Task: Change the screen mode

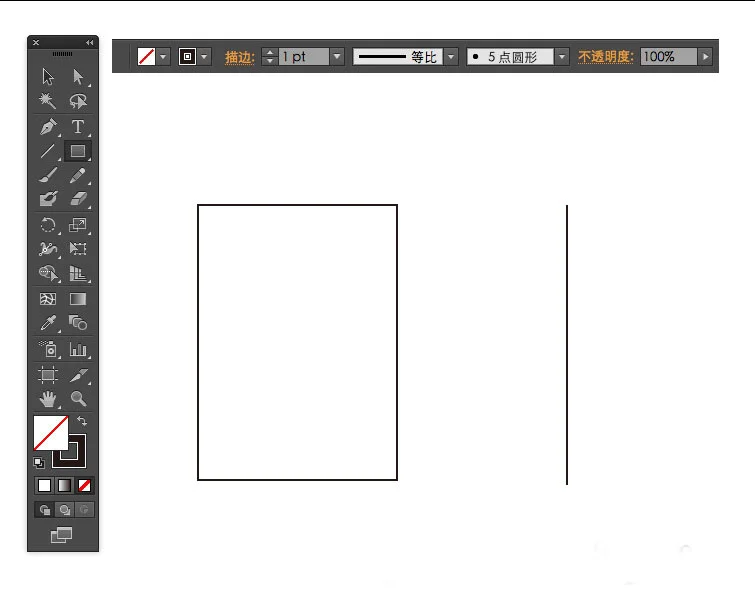Action: click(62, 534)
